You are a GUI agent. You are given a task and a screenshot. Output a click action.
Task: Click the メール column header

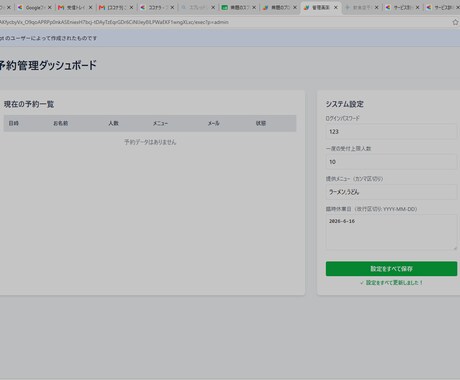point(214,123)
